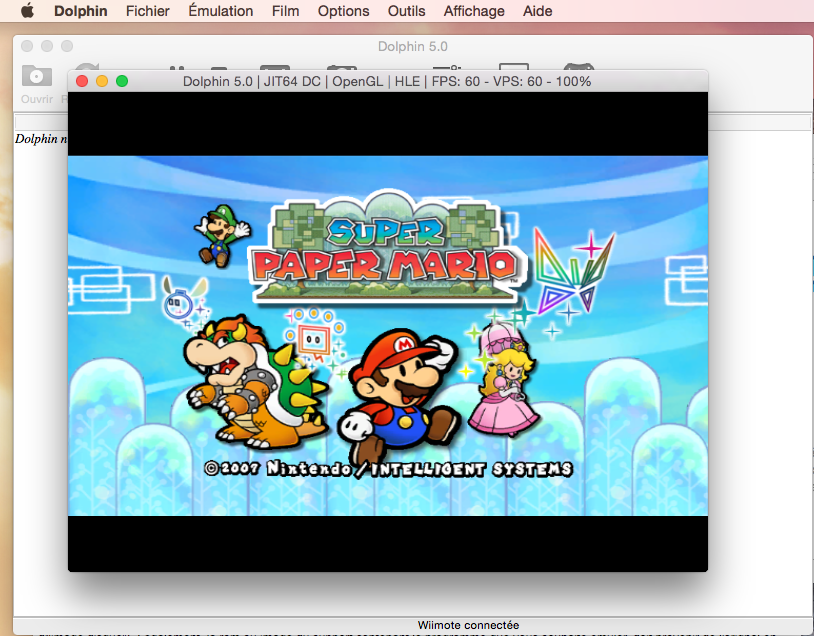Screen dimensions: 814x636
Task: Click the game window title showing FPS: 60
Action: point(387,82)
